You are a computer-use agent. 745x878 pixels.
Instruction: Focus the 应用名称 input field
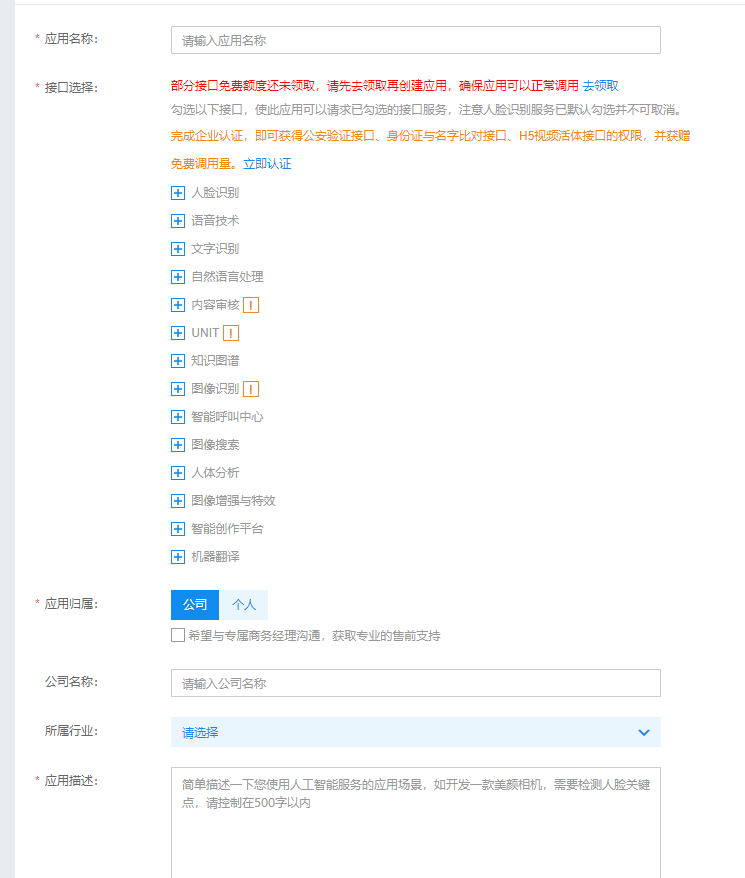tap(416, 40)
